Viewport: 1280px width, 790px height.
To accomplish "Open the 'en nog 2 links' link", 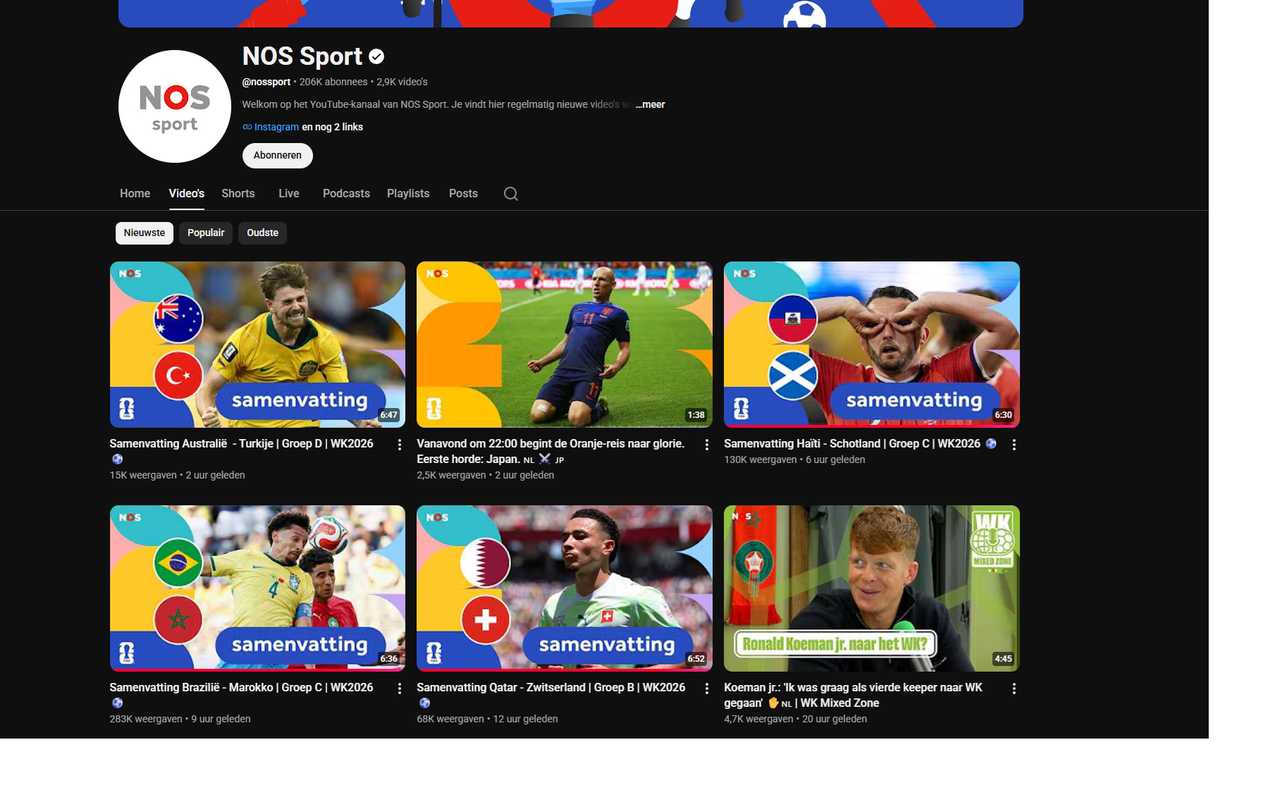I will click(333, 128).
